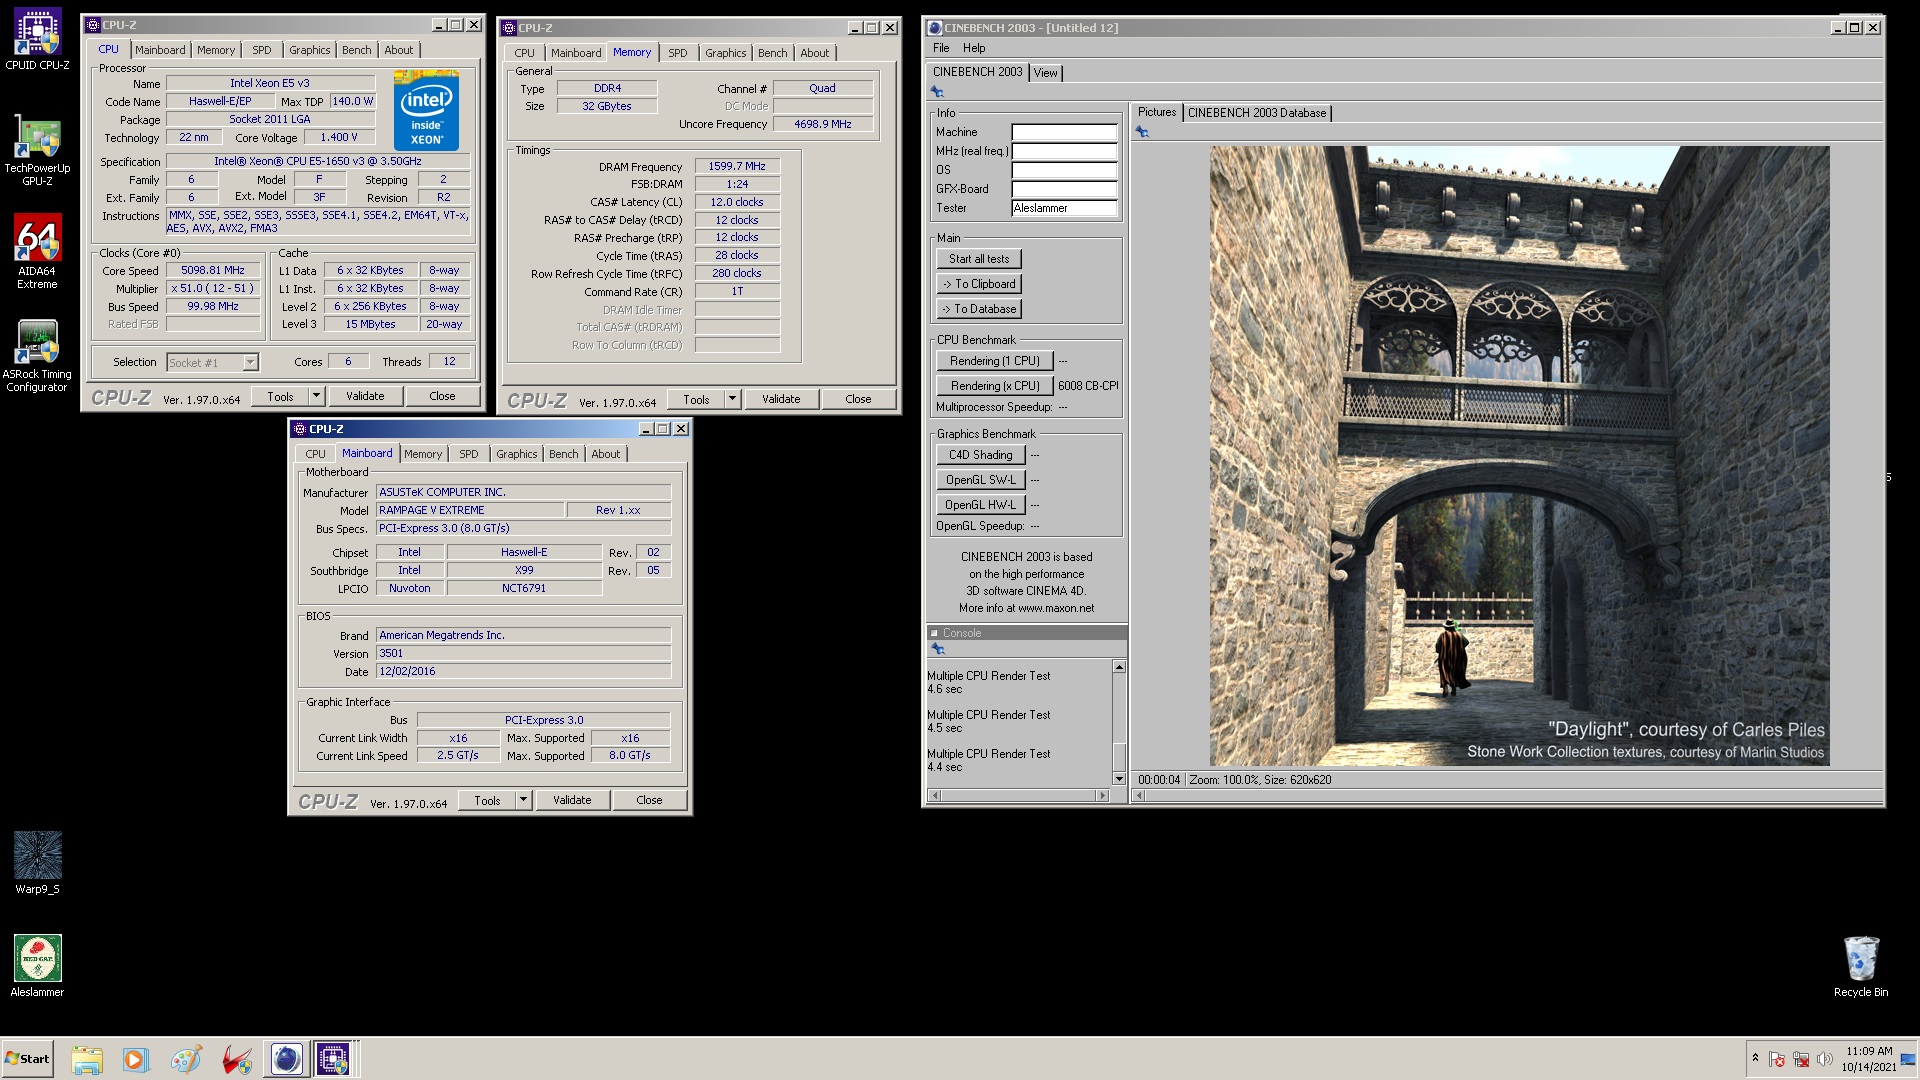
Task: Open the Bench tab in the CPU-Z CPU window
Action: pos(356,50)
